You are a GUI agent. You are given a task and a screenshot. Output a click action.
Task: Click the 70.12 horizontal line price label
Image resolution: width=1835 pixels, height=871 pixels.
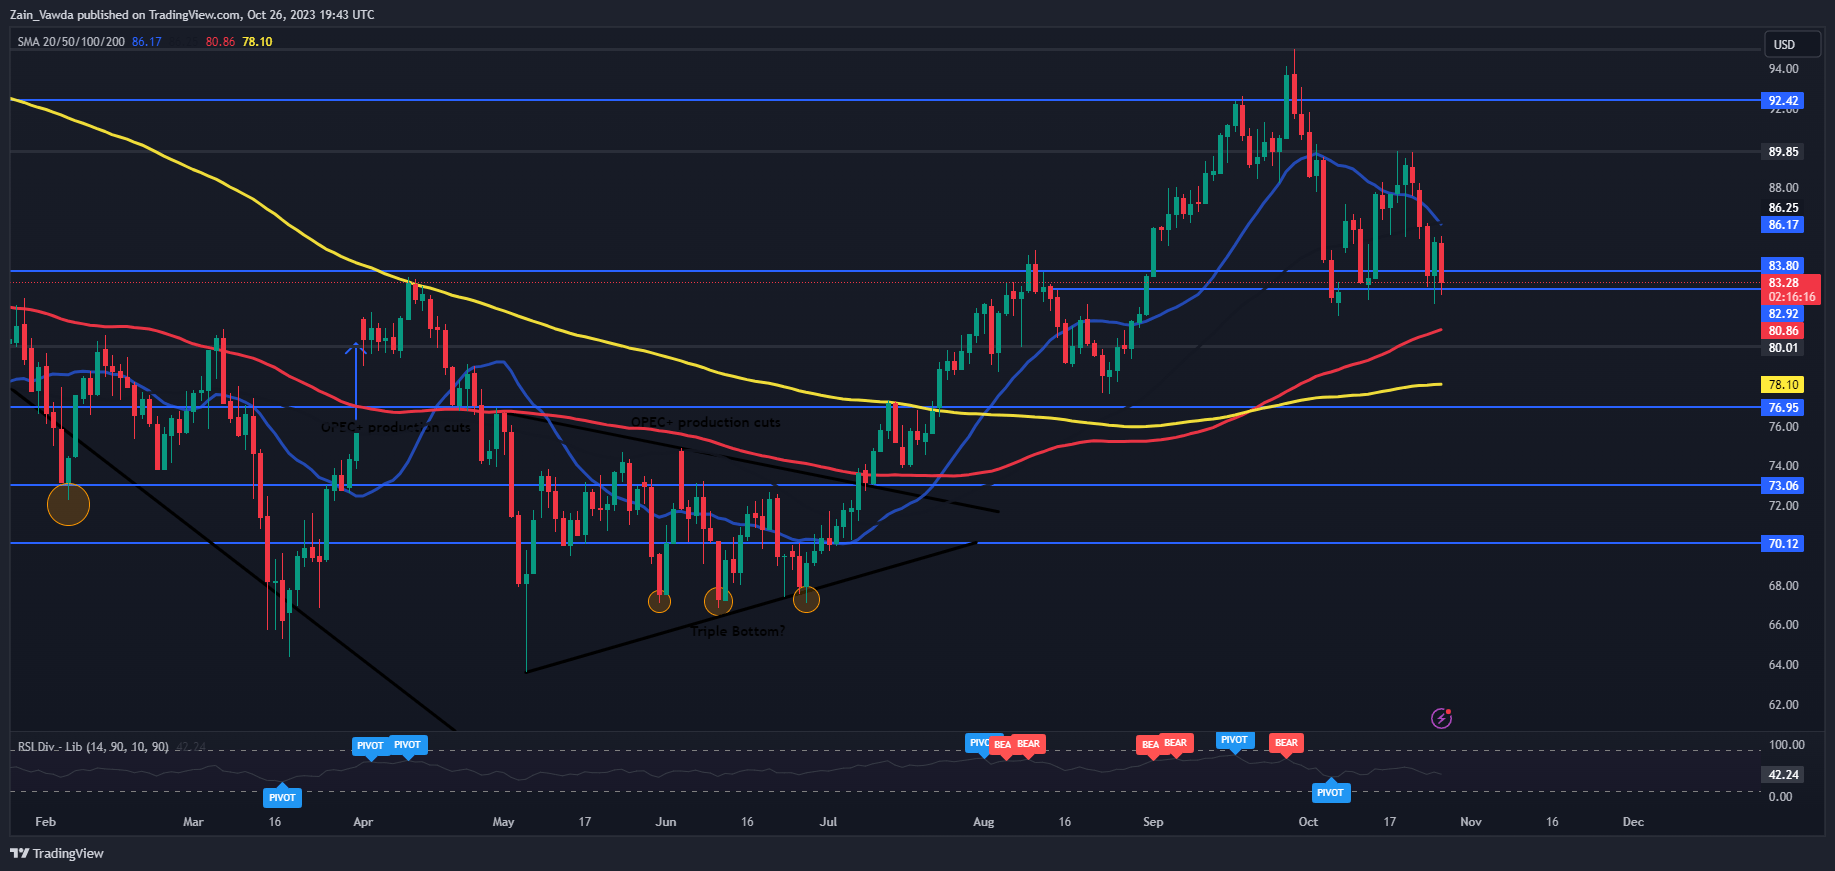tap(1783, 544)
